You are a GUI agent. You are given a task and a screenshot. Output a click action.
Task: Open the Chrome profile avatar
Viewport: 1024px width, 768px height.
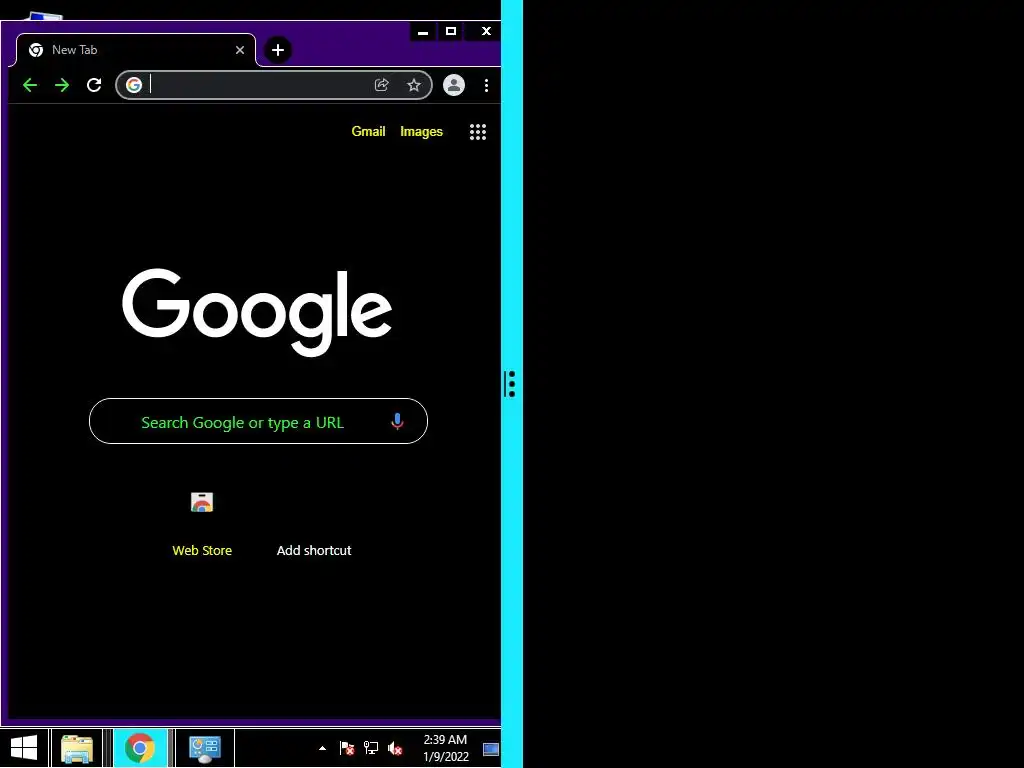[454, 85]
